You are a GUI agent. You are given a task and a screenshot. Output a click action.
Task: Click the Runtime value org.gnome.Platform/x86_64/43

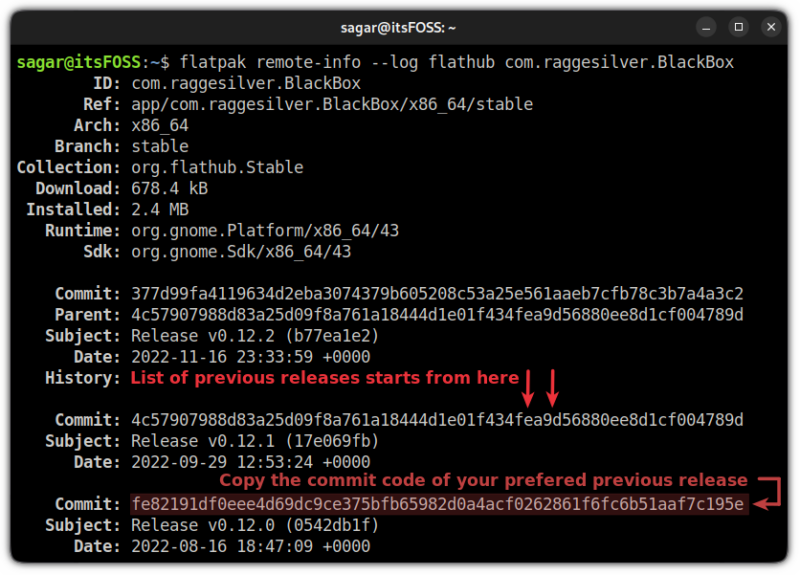click(x=265, y=231)
